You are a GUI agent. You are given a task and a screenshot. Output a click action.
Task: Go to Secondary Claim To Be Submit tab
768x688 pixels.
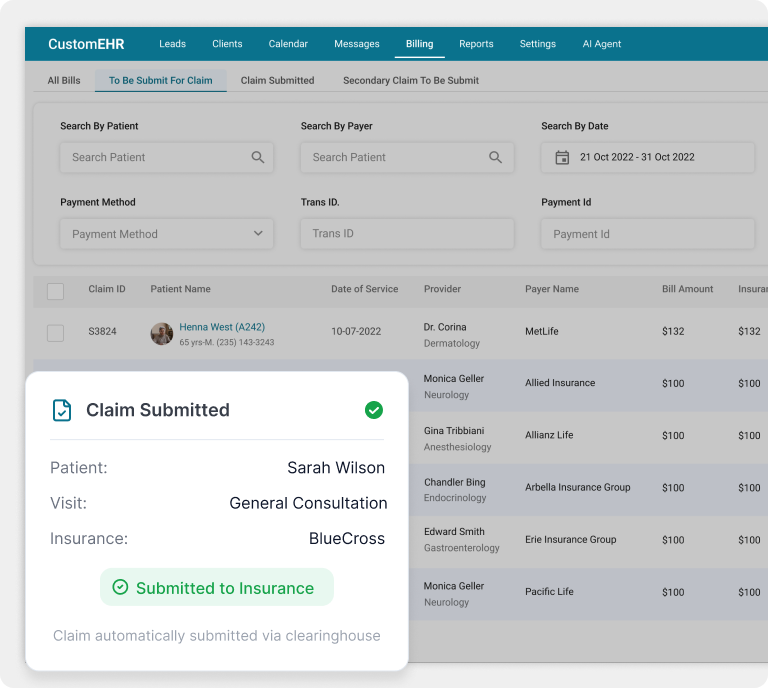point(410,80)
